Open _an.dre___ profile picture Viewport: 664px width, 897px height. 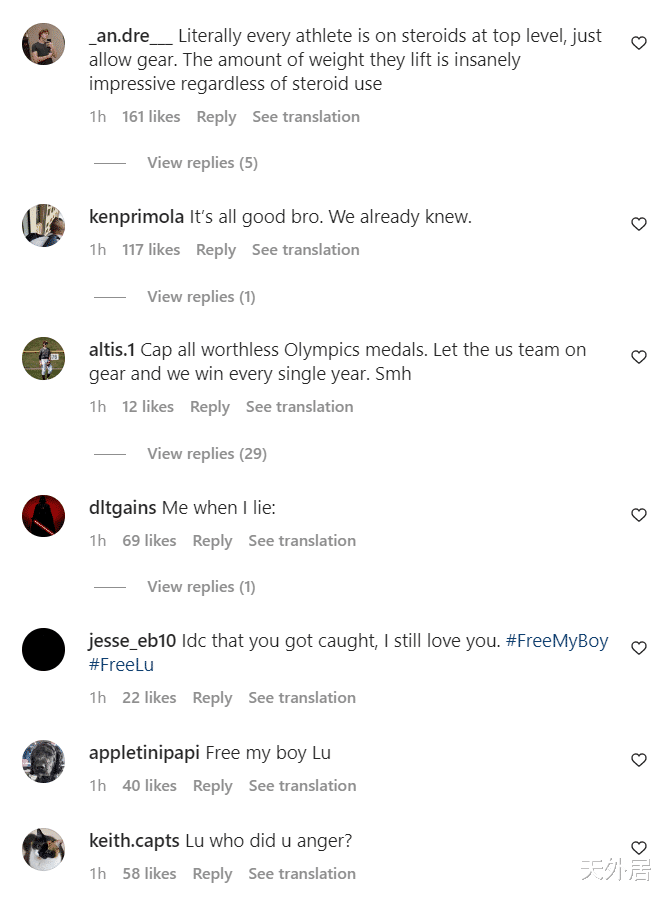click(43, 44)
